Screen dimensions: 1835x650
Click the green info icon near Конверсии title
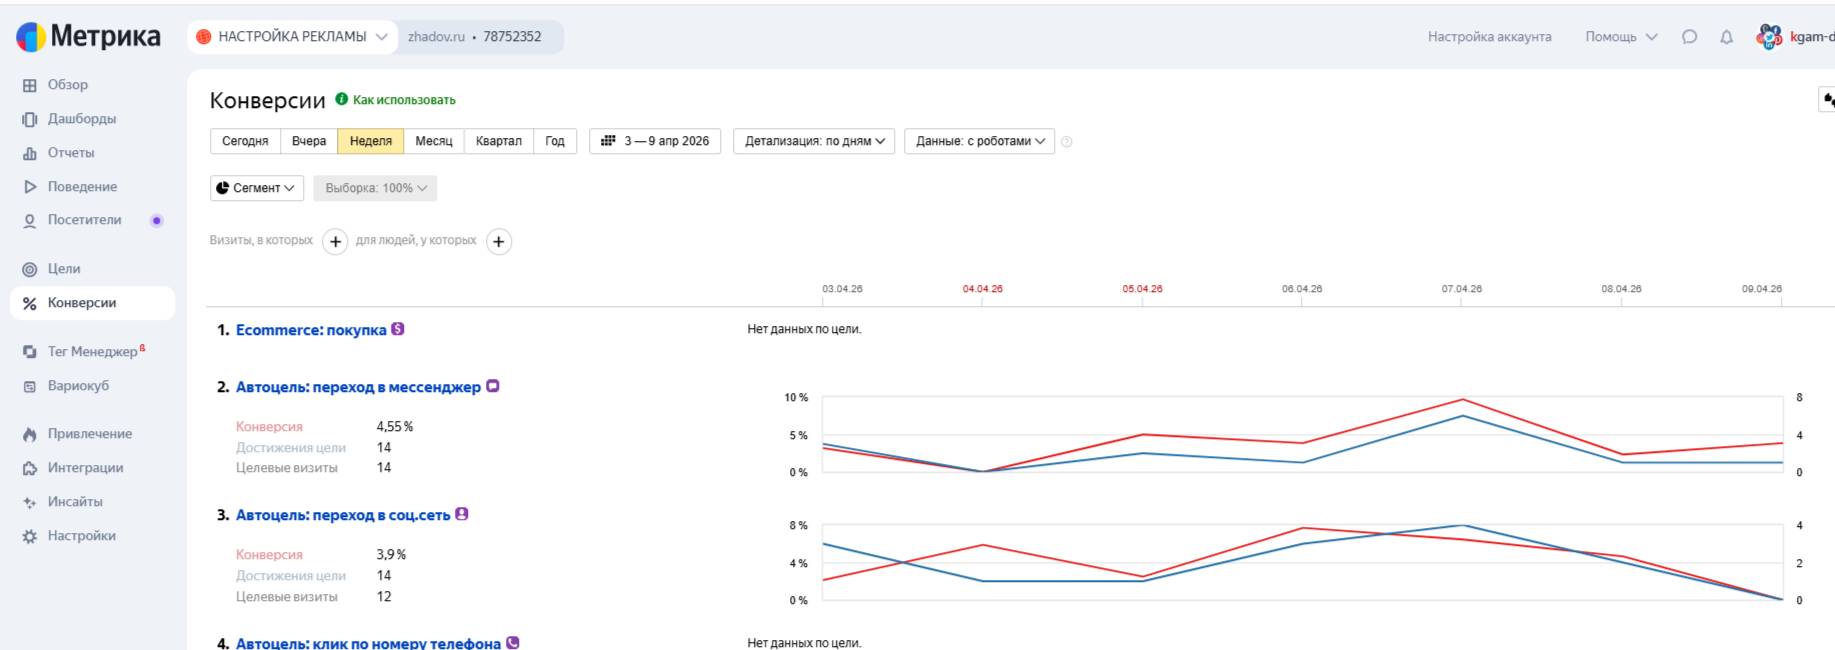coord(342,99)
